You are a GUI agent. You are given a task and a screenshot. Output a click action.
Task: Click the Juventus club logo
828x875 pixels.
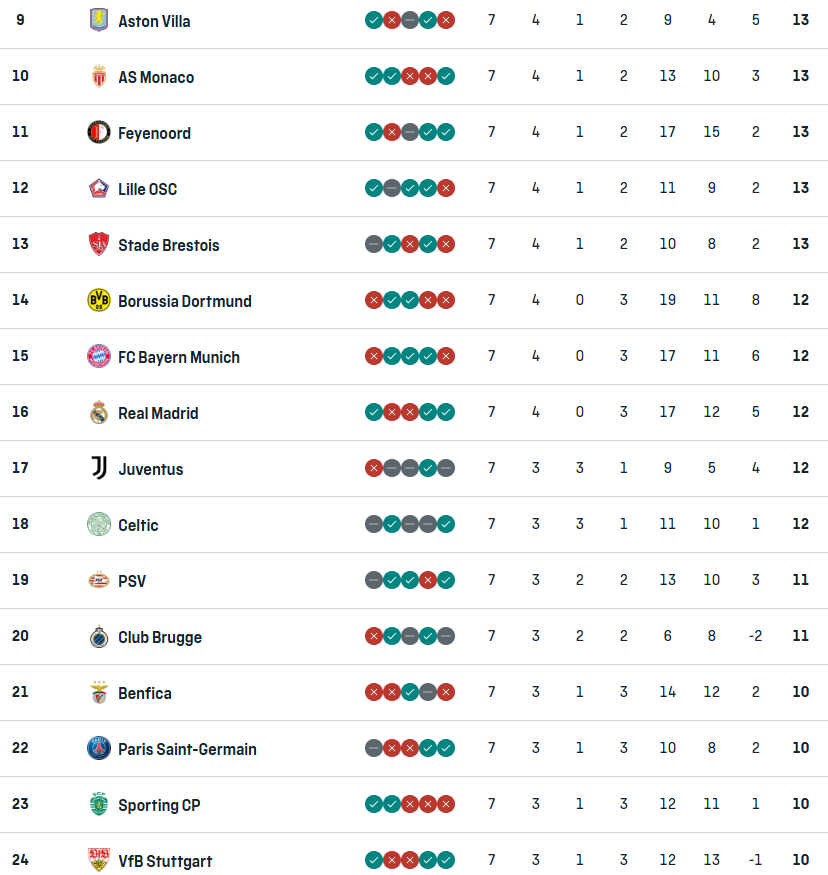coord(97,468)
